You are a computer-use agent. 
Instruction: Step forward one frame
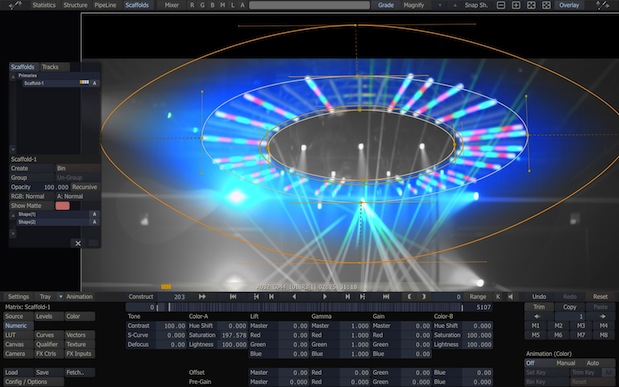point(347,297)
